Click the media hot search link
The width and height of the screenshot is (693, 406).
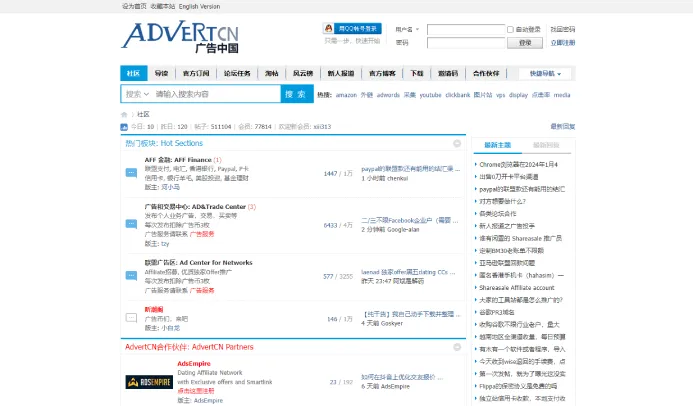[x=562, y=95]
